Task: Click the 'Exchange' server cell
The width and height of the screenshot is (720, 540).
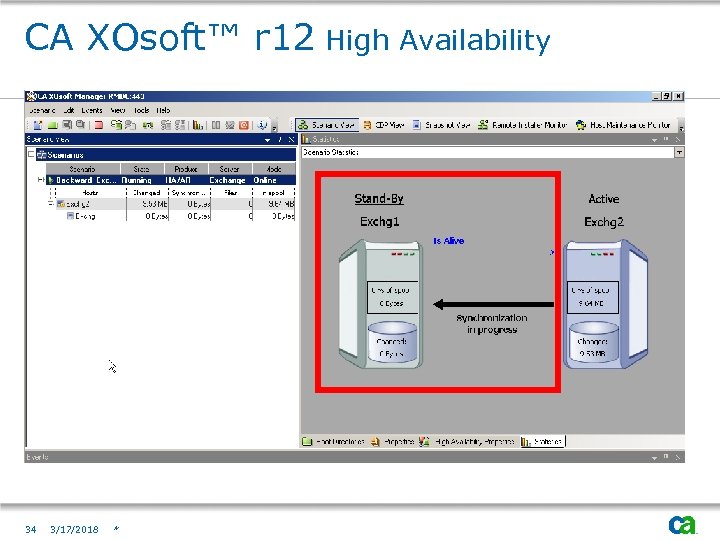Action: 227,180
